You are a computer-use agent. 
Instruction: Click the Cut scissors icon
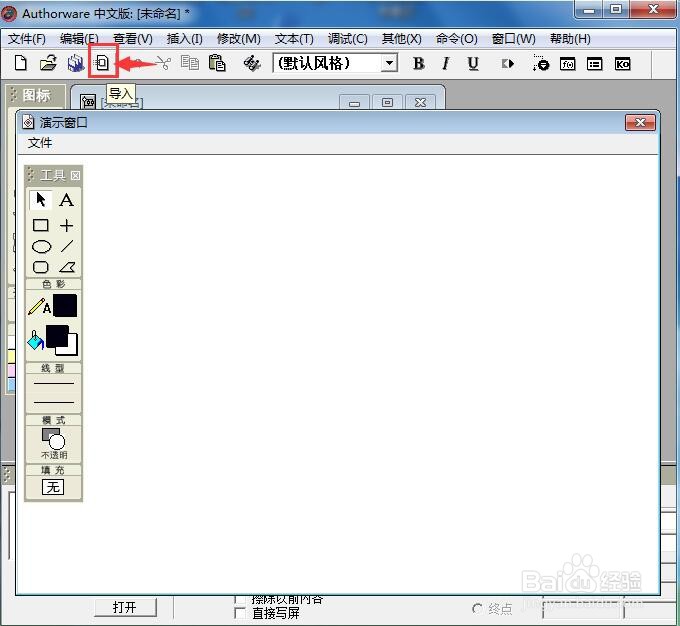163,63
